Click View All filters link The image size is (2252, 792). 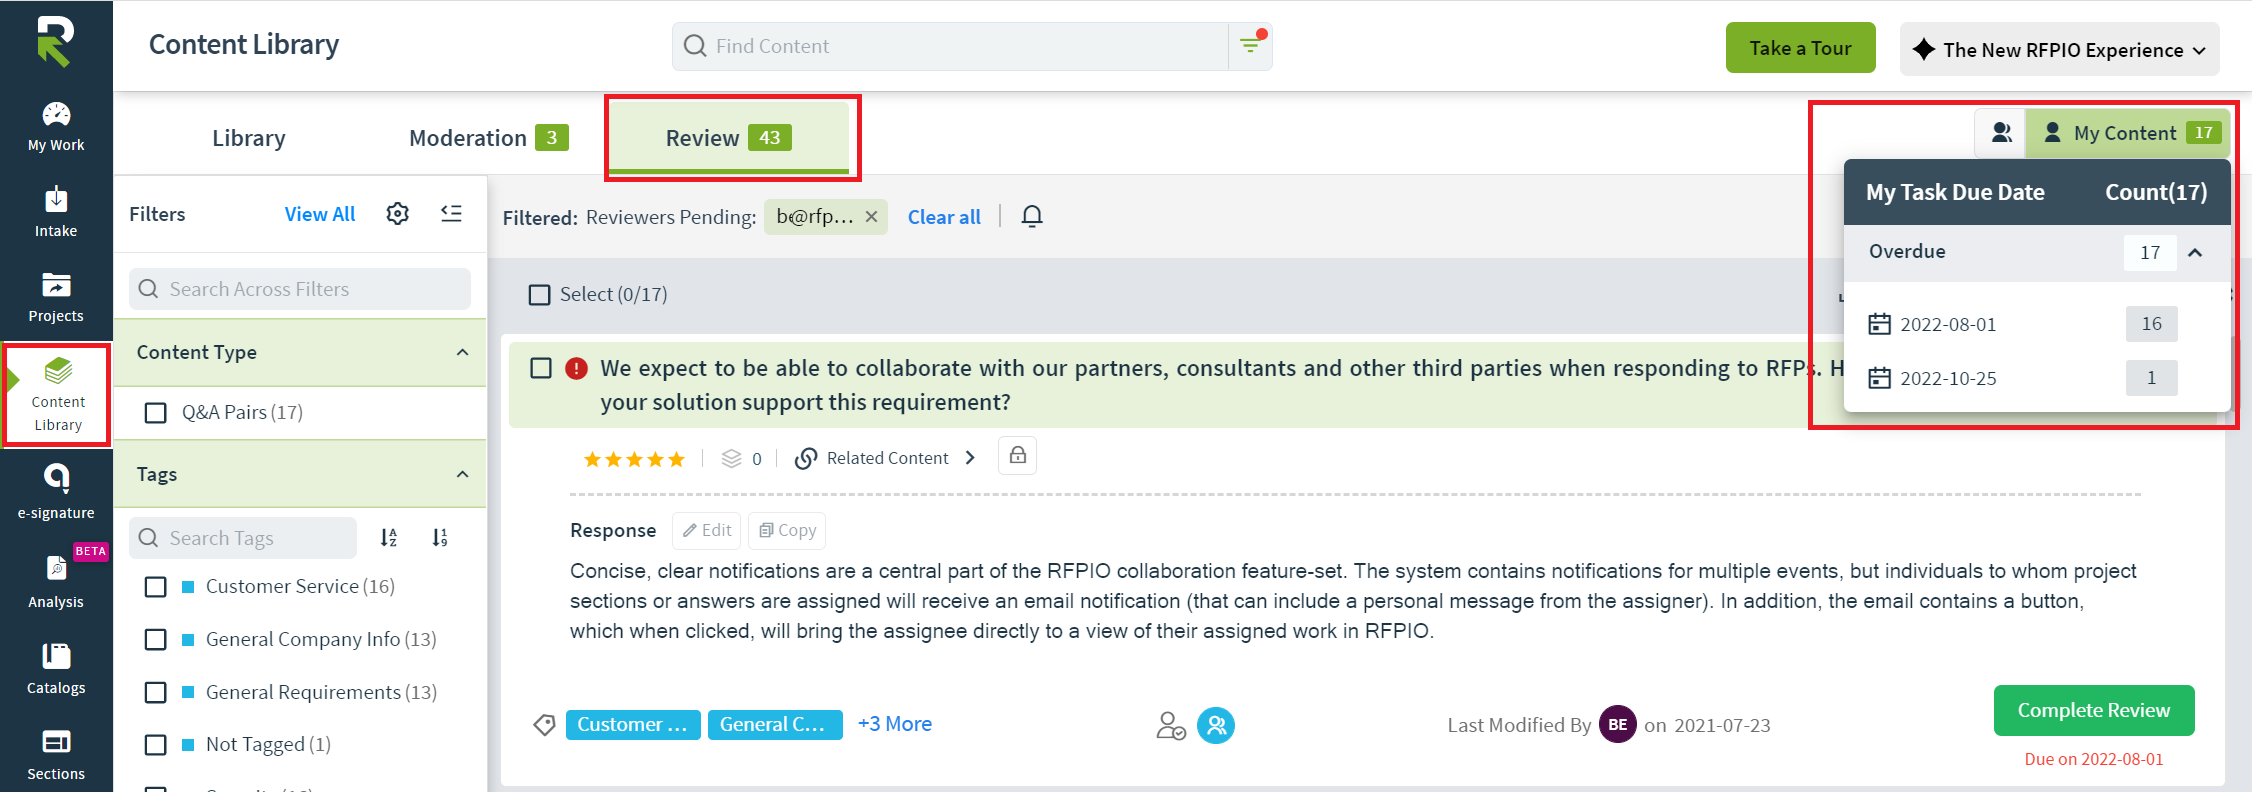(x=320, y=214)
